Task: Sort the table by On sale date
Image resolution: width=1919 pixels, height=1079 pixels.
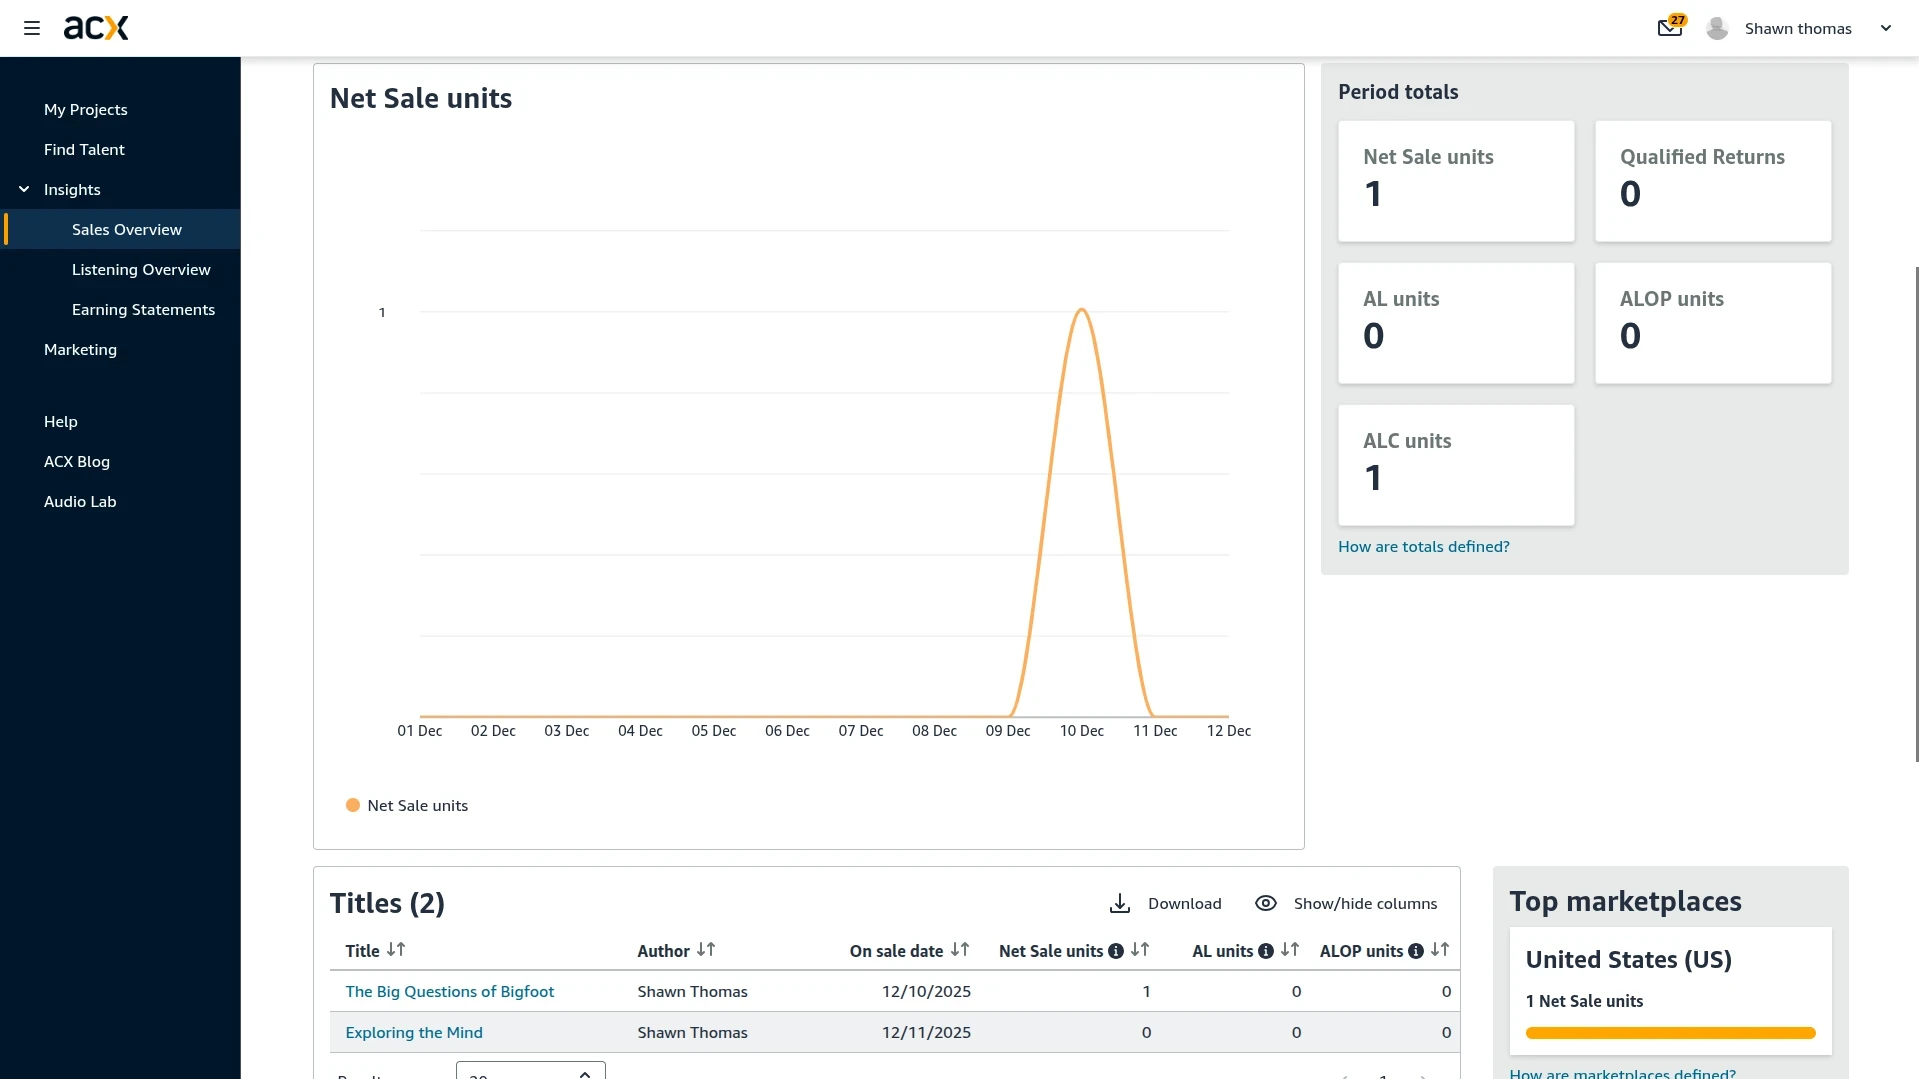Action: coord(960,950)
